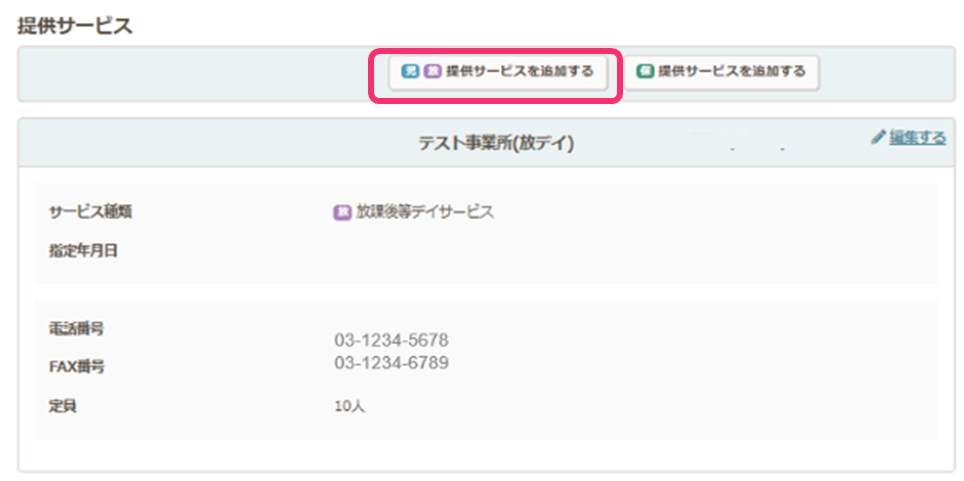
Task: Click the 放課後等デイサービス service type text
Action: (425, 212)
